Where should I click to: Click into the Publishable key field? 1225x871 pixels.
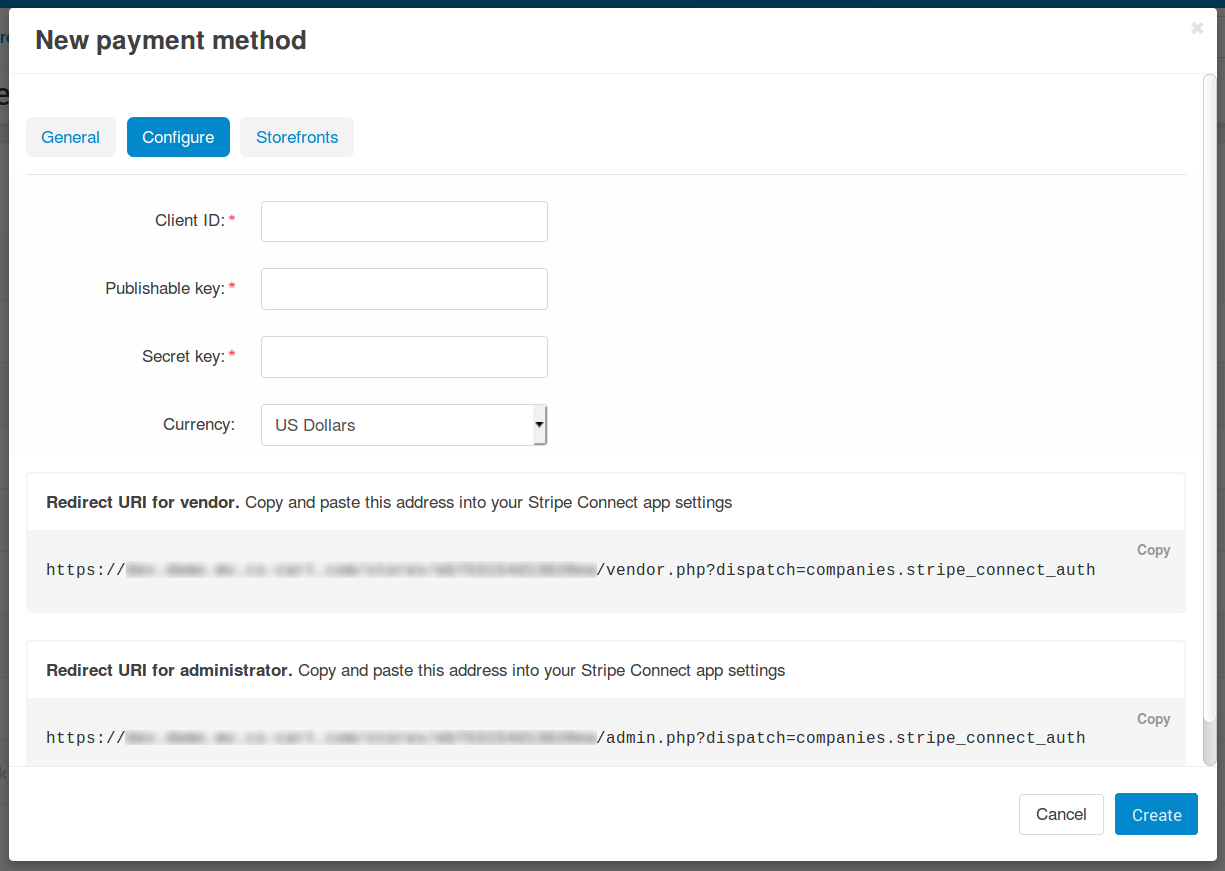tap(404, 289)
